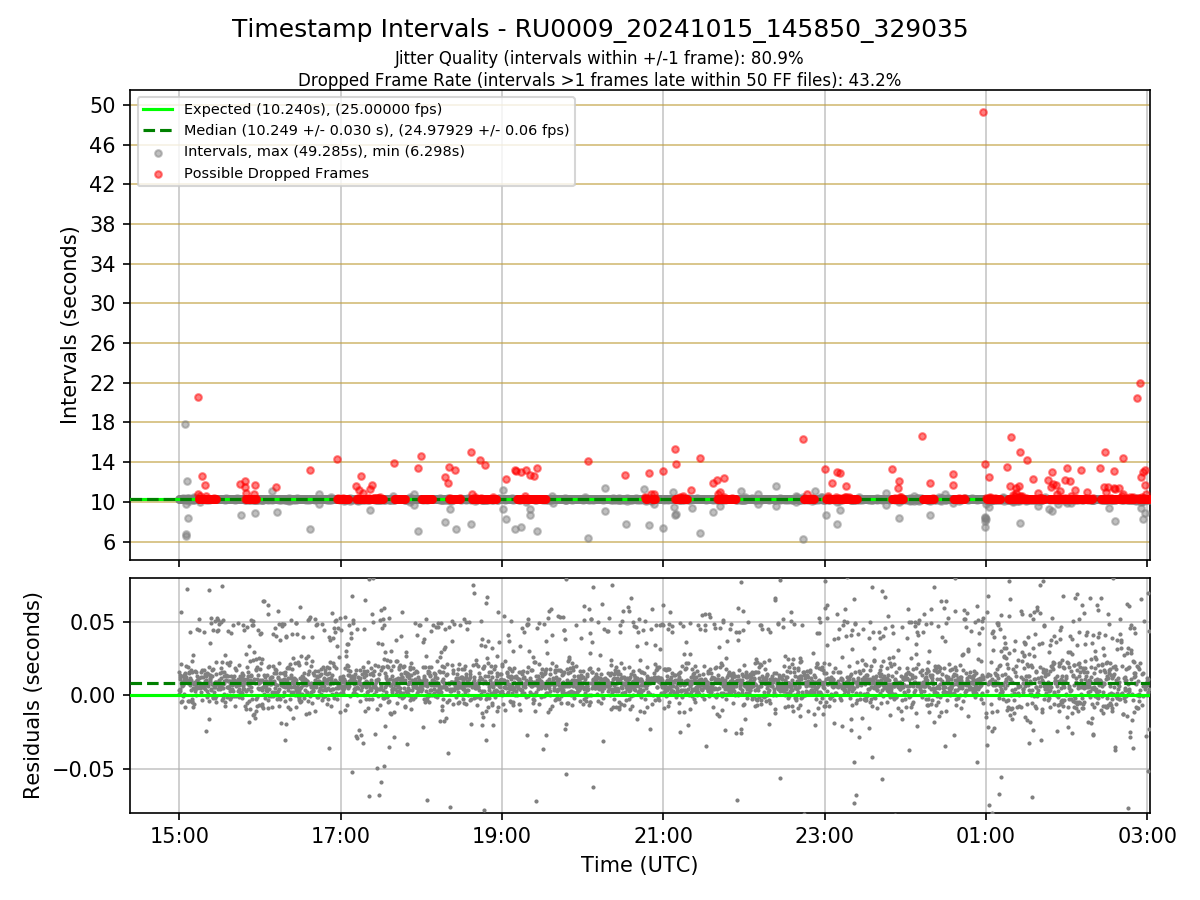Click the red outlier point near 49 seconds
Screen dimensions: 1200x900
[x=983, y=112]
